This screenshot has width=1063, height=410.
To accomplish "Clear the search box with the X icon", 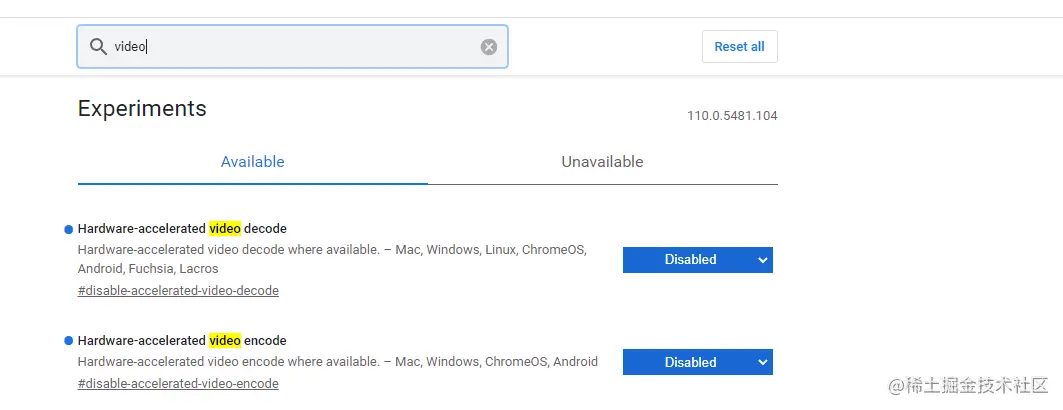I will tap(489, 47).
